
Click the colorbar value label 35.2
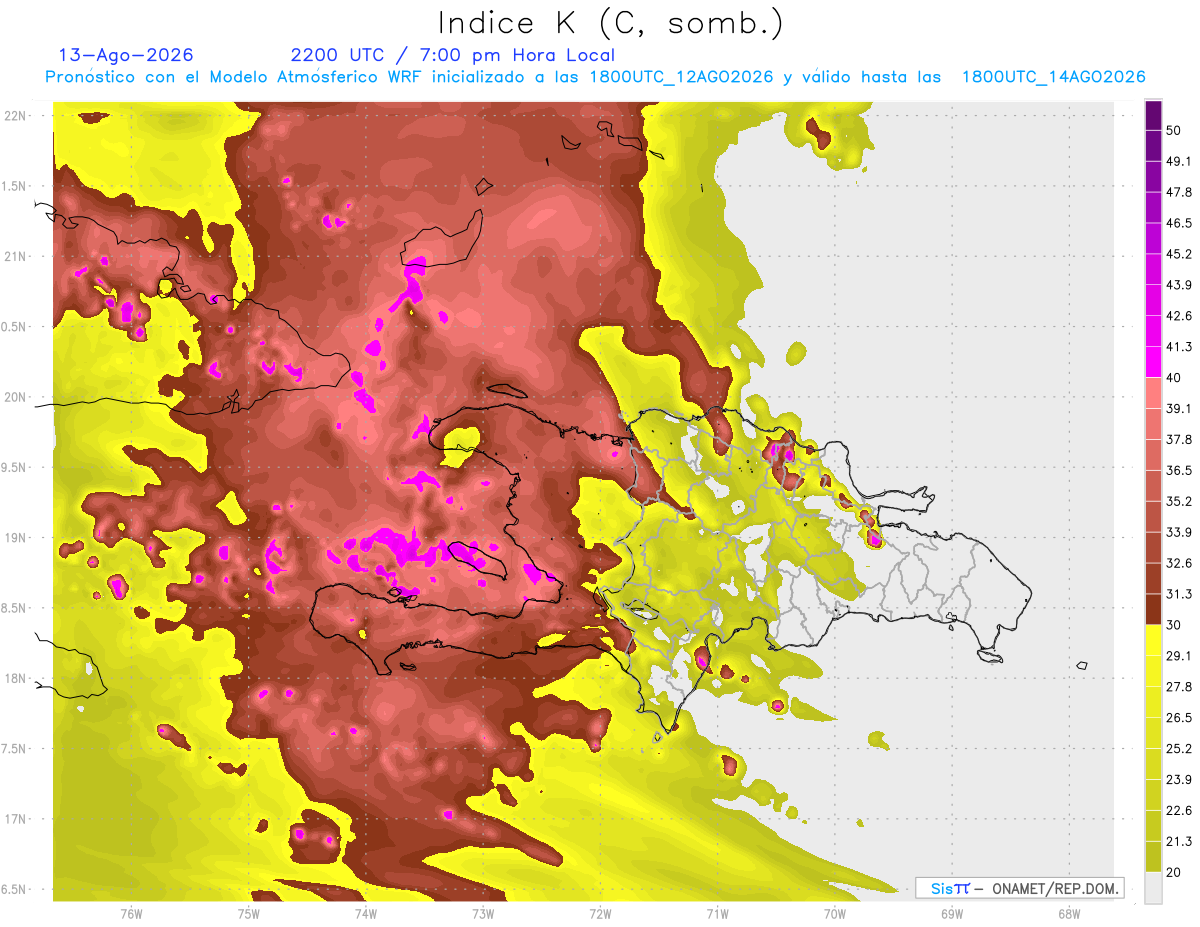click(x=1179, y=502)
